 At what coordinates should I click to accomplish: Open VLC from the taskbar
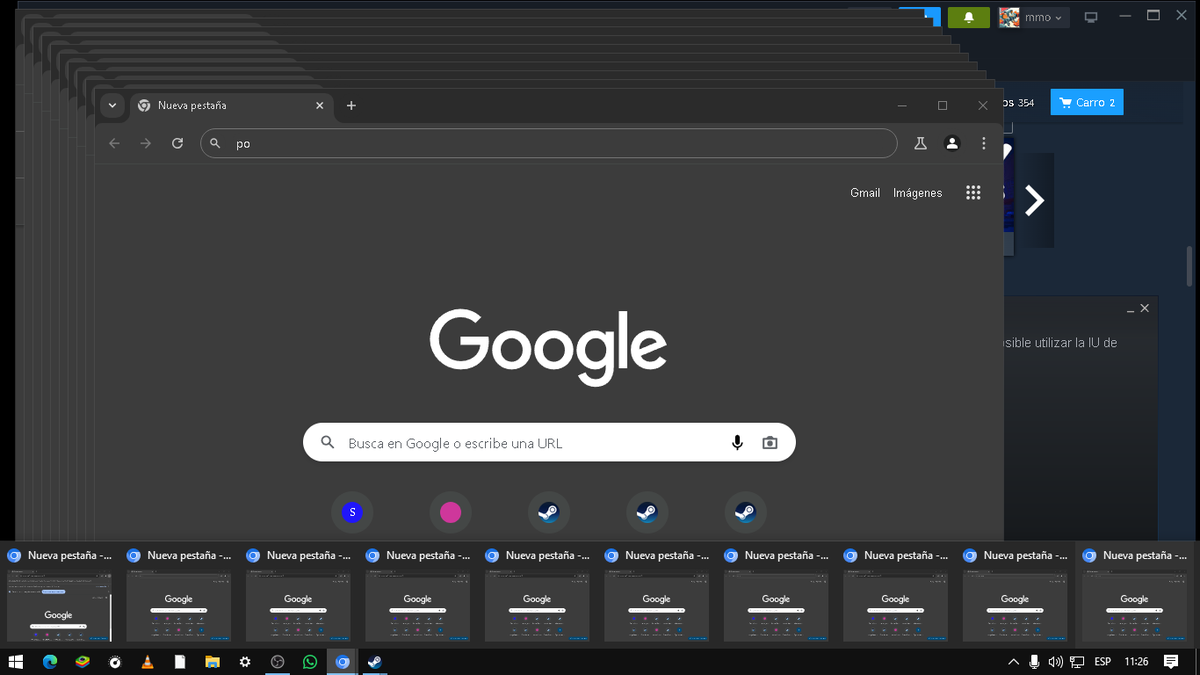148,661
